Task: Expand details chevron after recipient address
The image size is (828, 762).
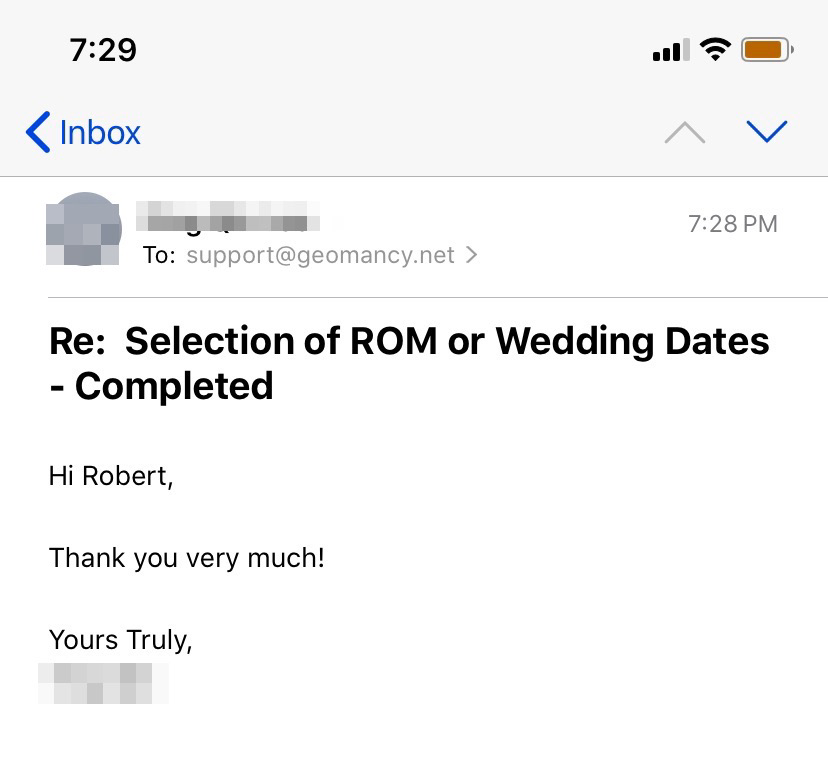Action: (472, 255)
